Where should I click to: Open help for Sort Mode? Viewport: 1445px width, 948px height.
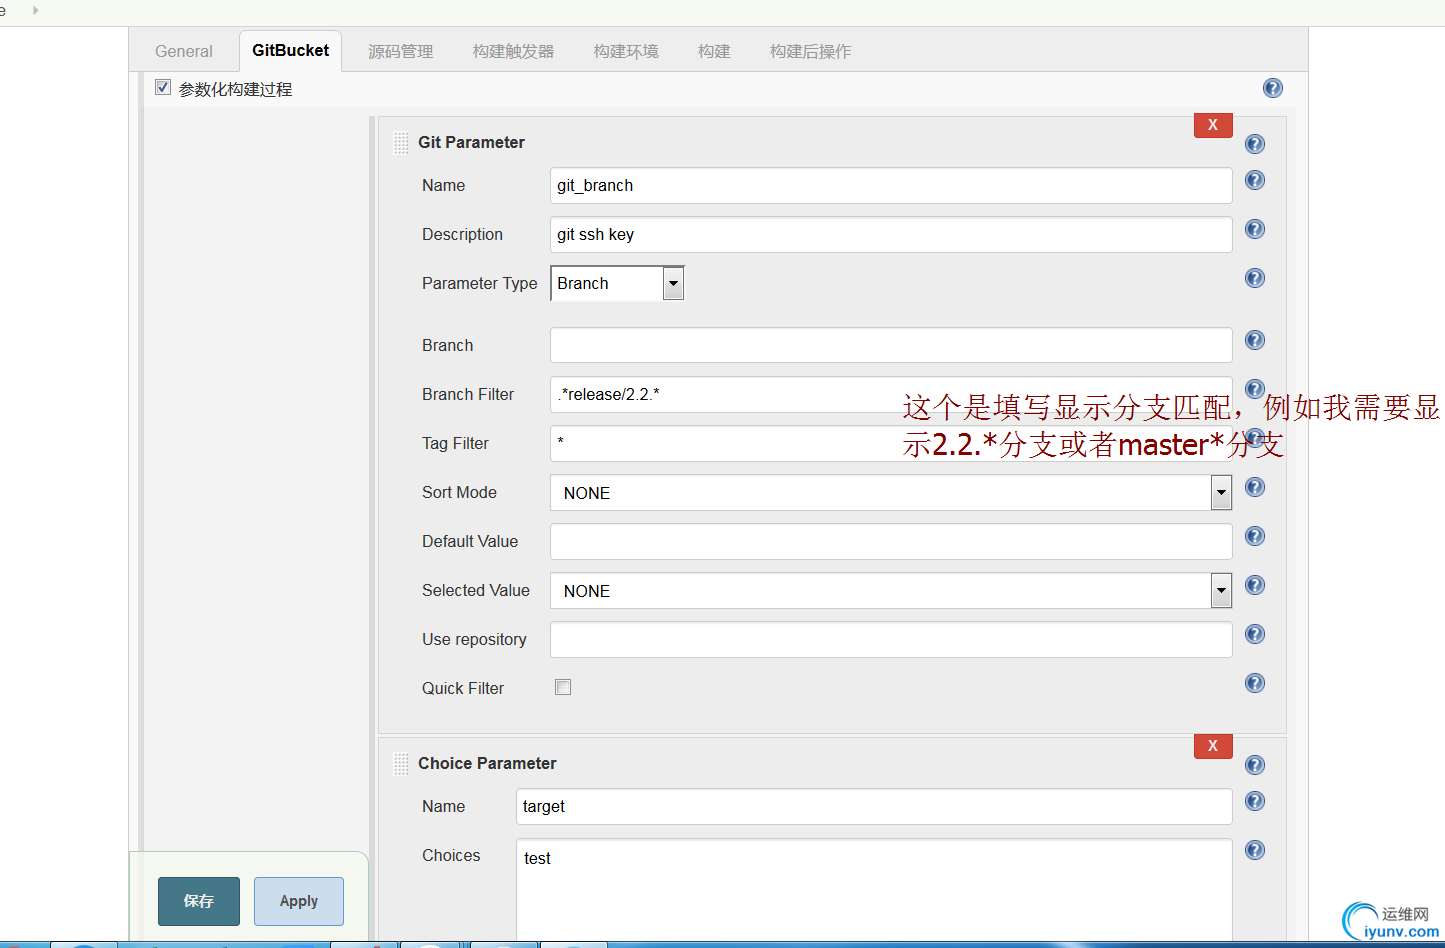pos(1255,487)
